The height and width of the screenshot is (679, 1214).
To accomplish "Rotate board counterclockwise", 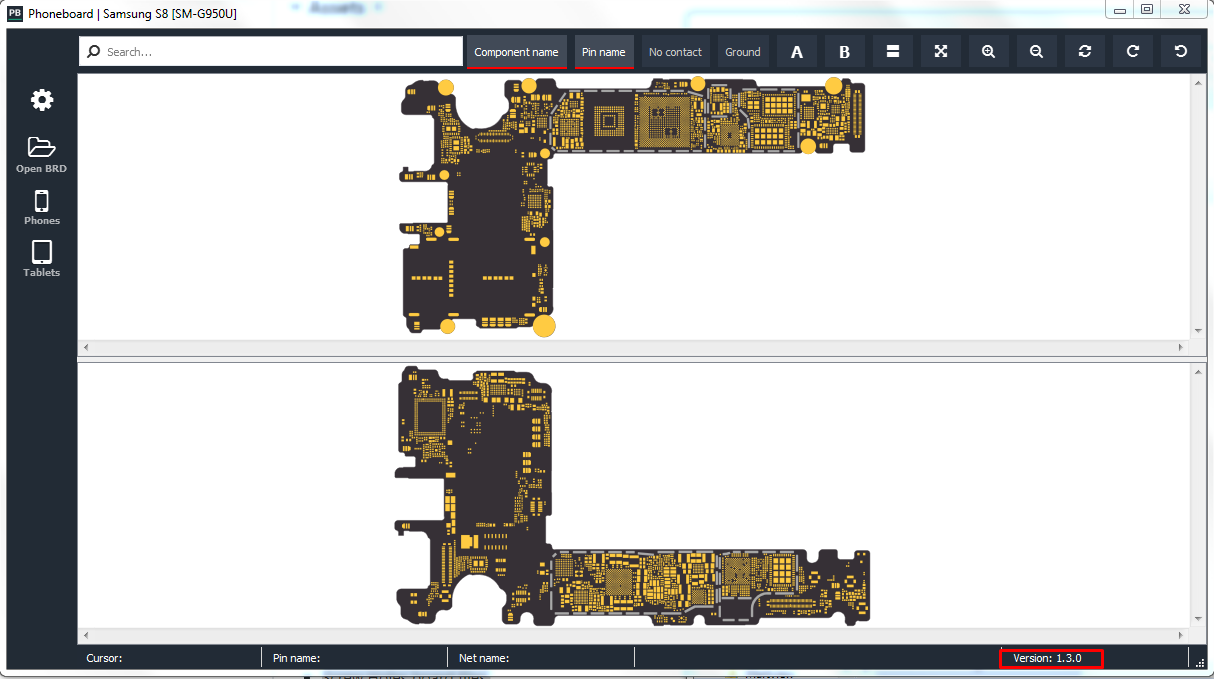I will point(1181,52).
